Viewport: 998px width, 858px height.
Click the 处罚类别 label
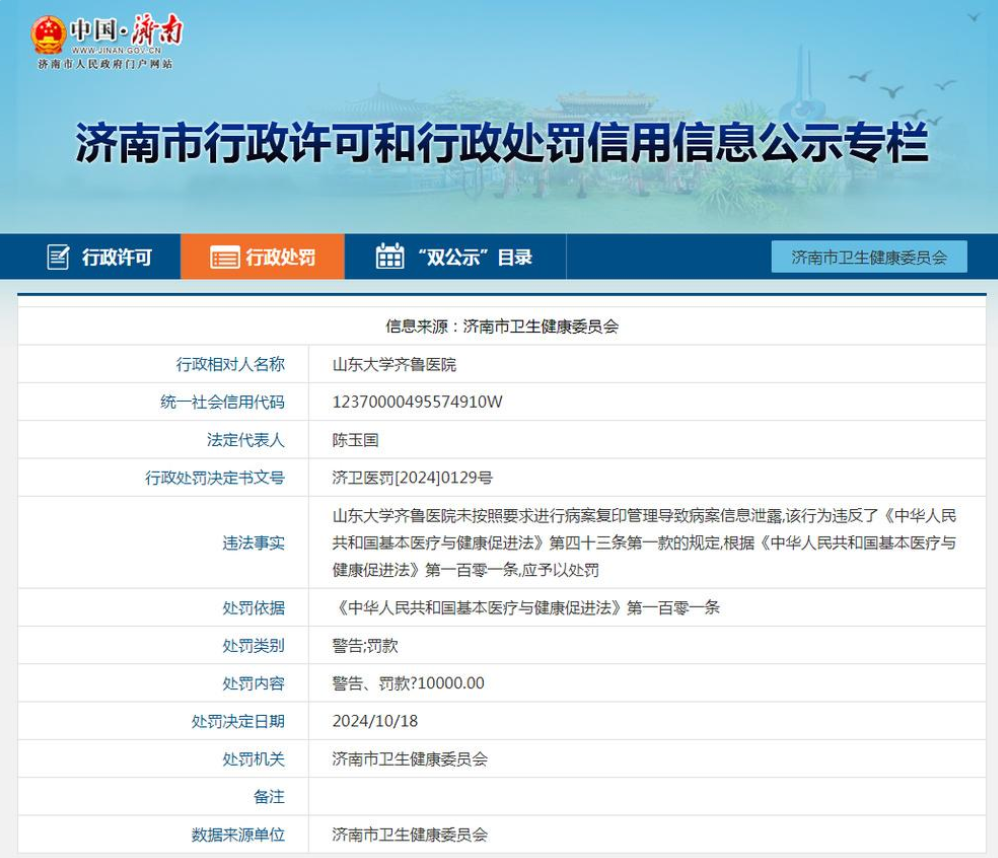click(253, 645)
